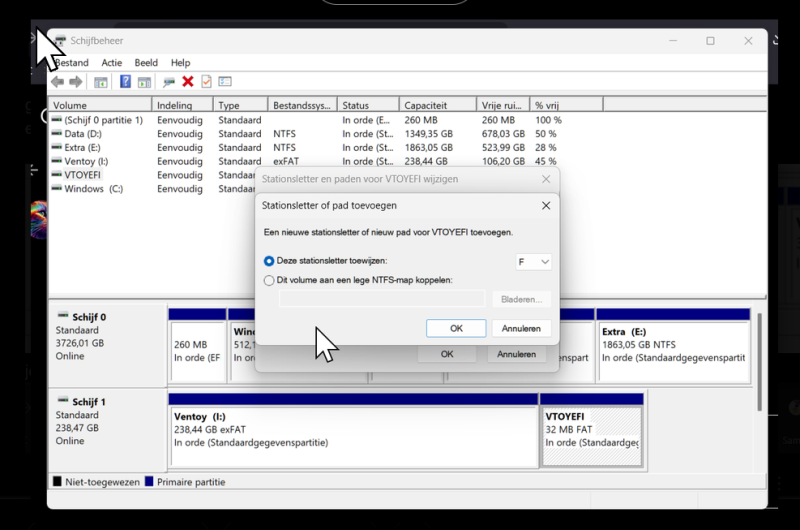Sort by the Vrije rui... column header
This screenshot has width=800, height=530.
click(504, 105)
